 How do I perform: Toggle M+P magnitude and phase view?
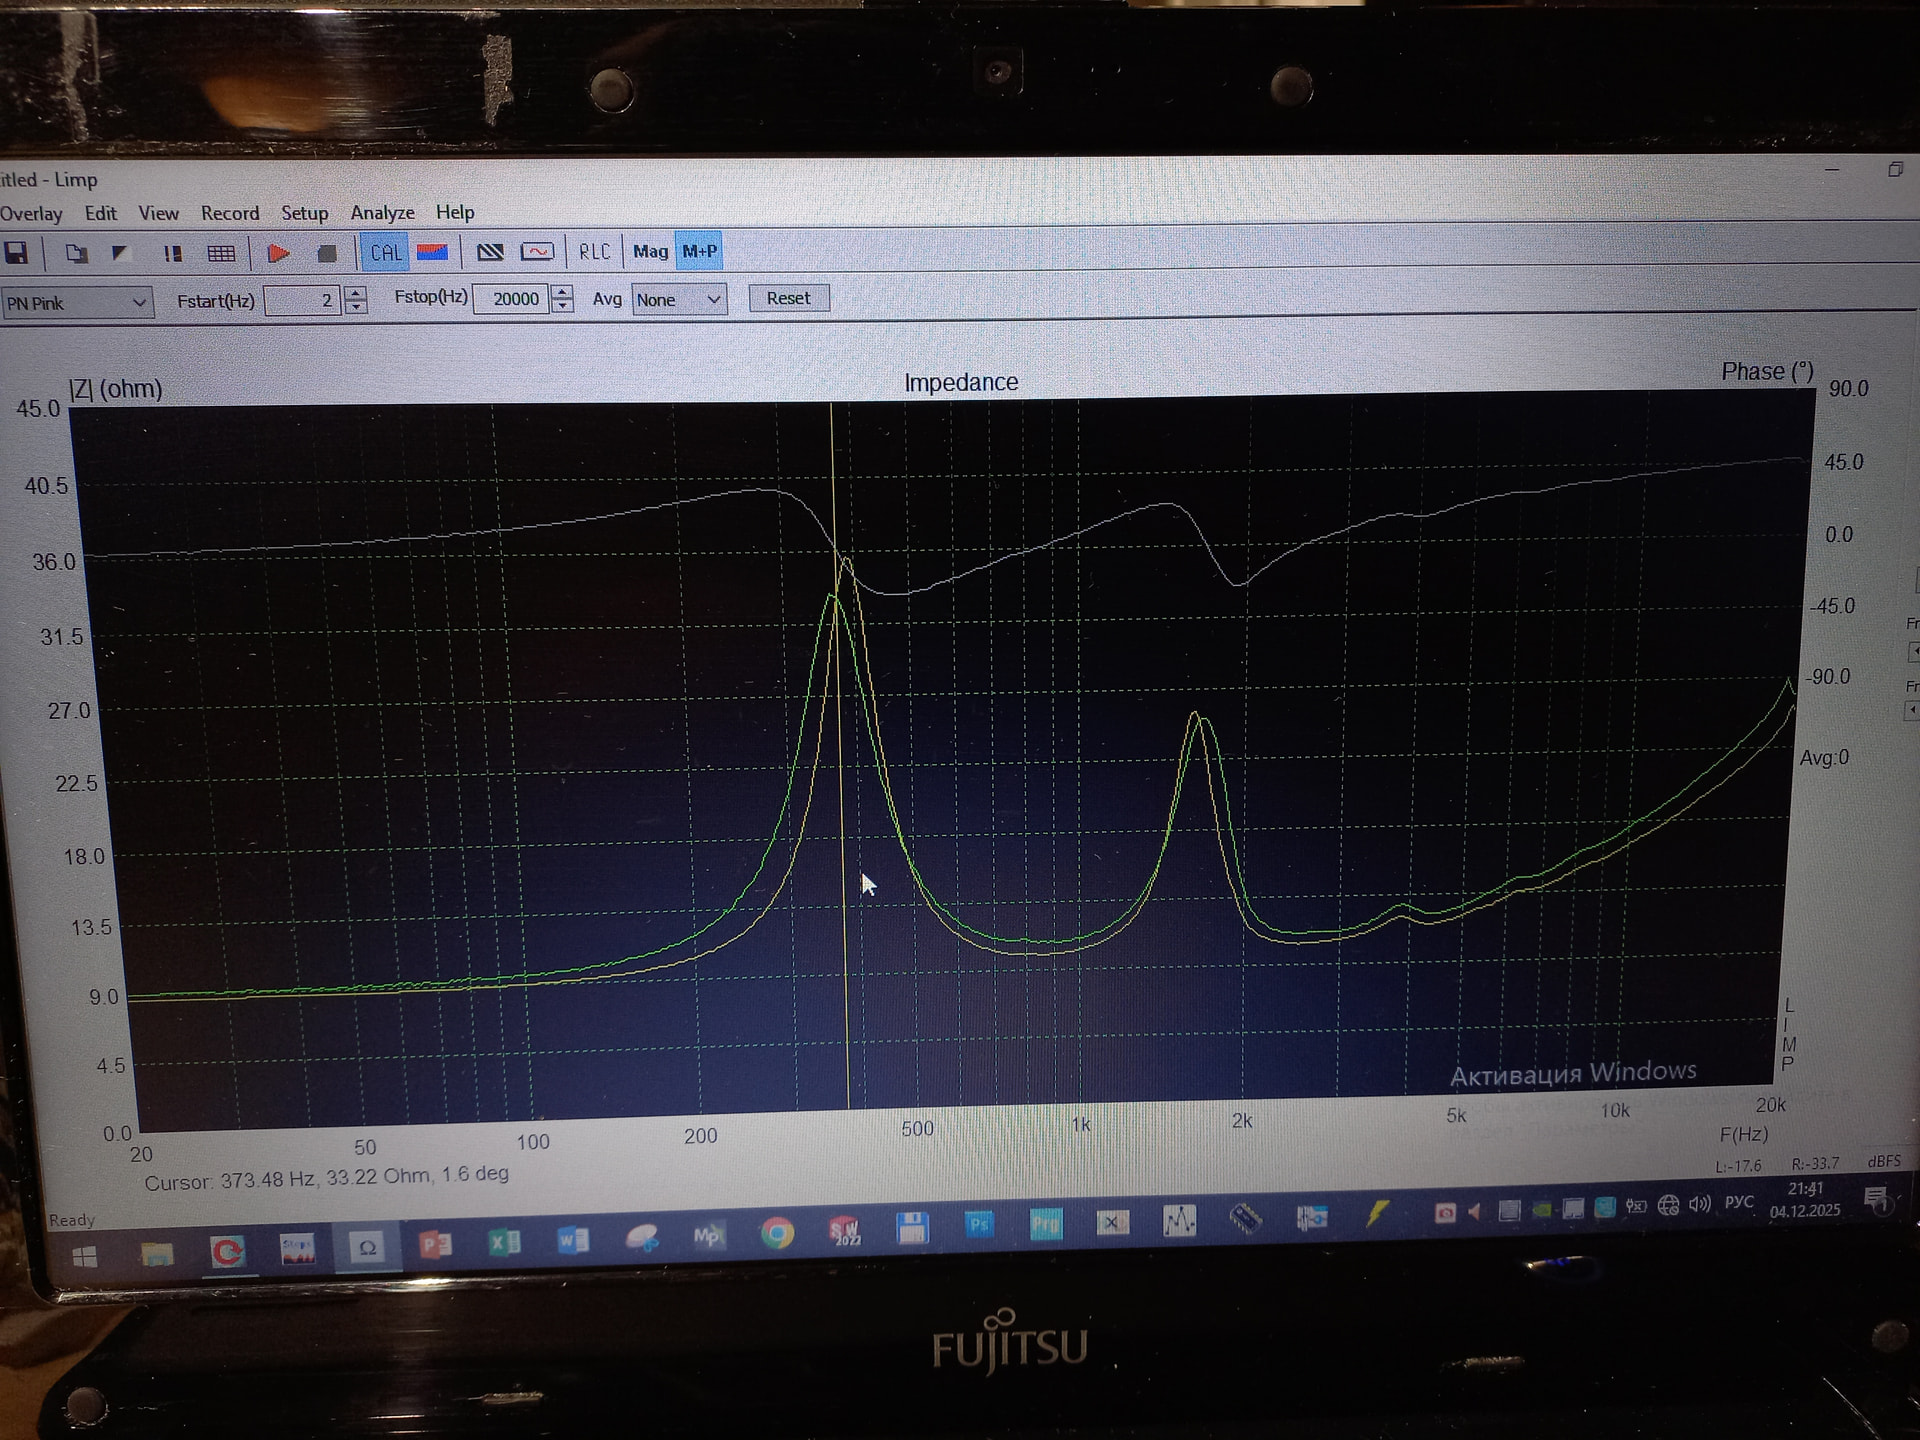coord(699,252)
